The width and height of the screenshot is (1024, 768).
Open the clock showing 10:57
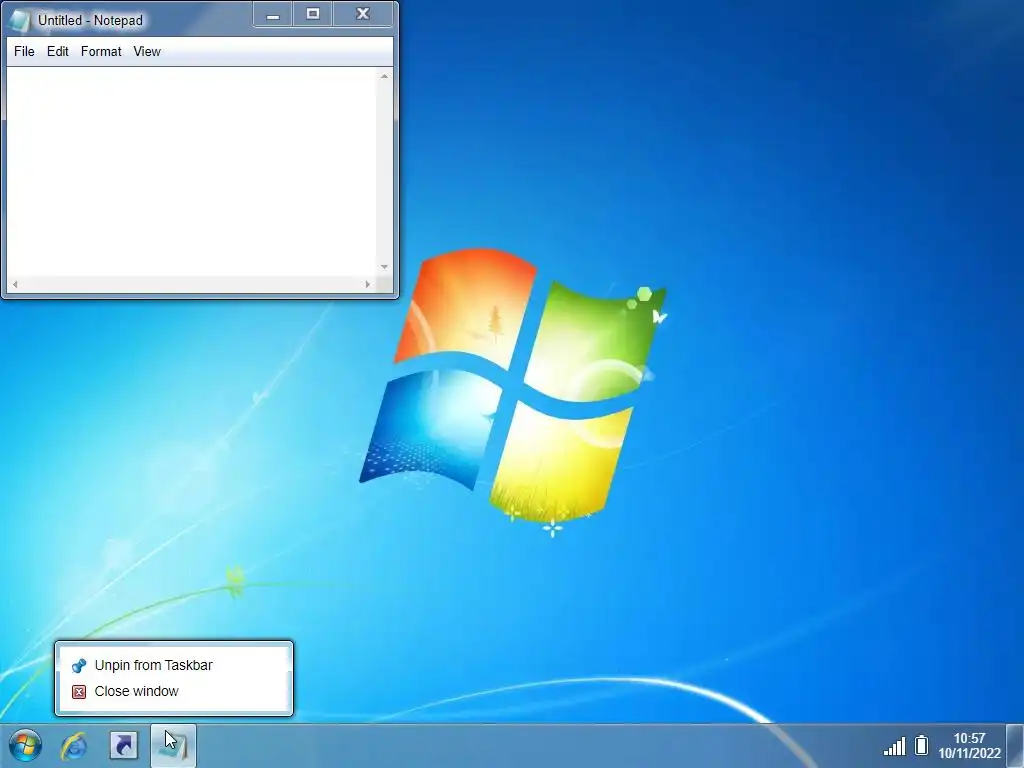pos(969,745)
